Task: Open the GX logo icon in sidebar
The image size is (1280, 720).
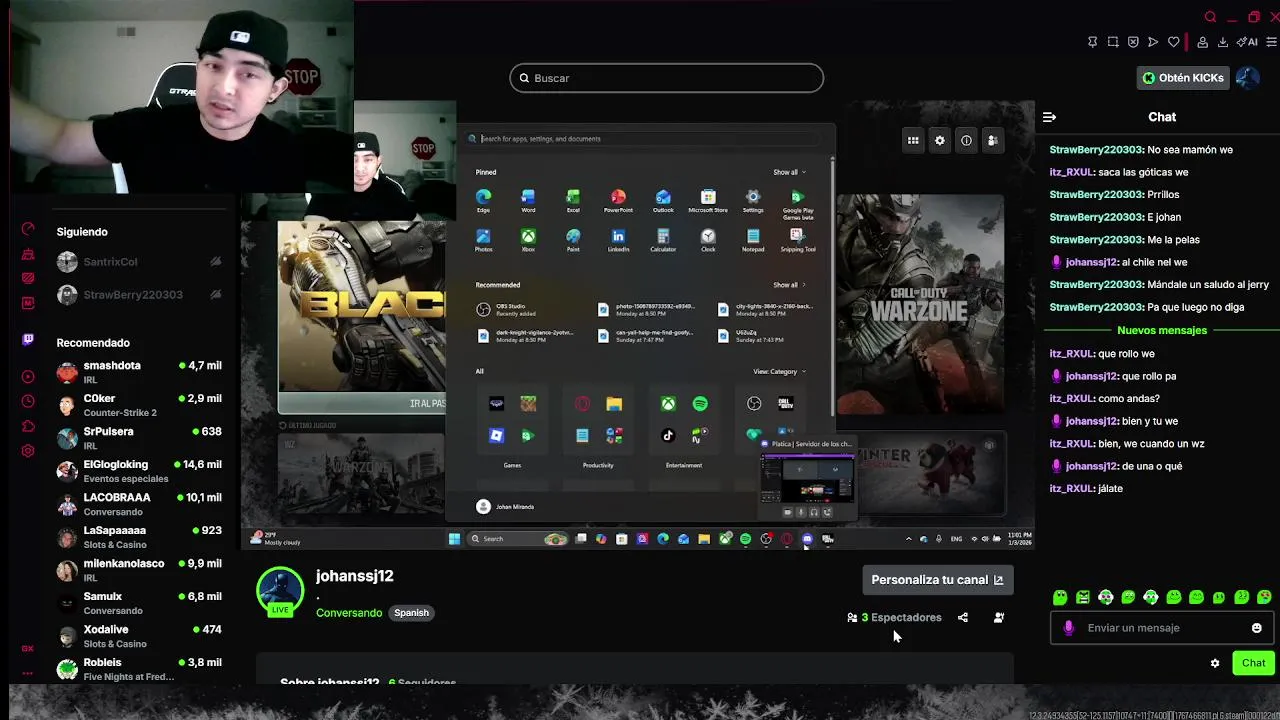Action: tap(28, 648)
